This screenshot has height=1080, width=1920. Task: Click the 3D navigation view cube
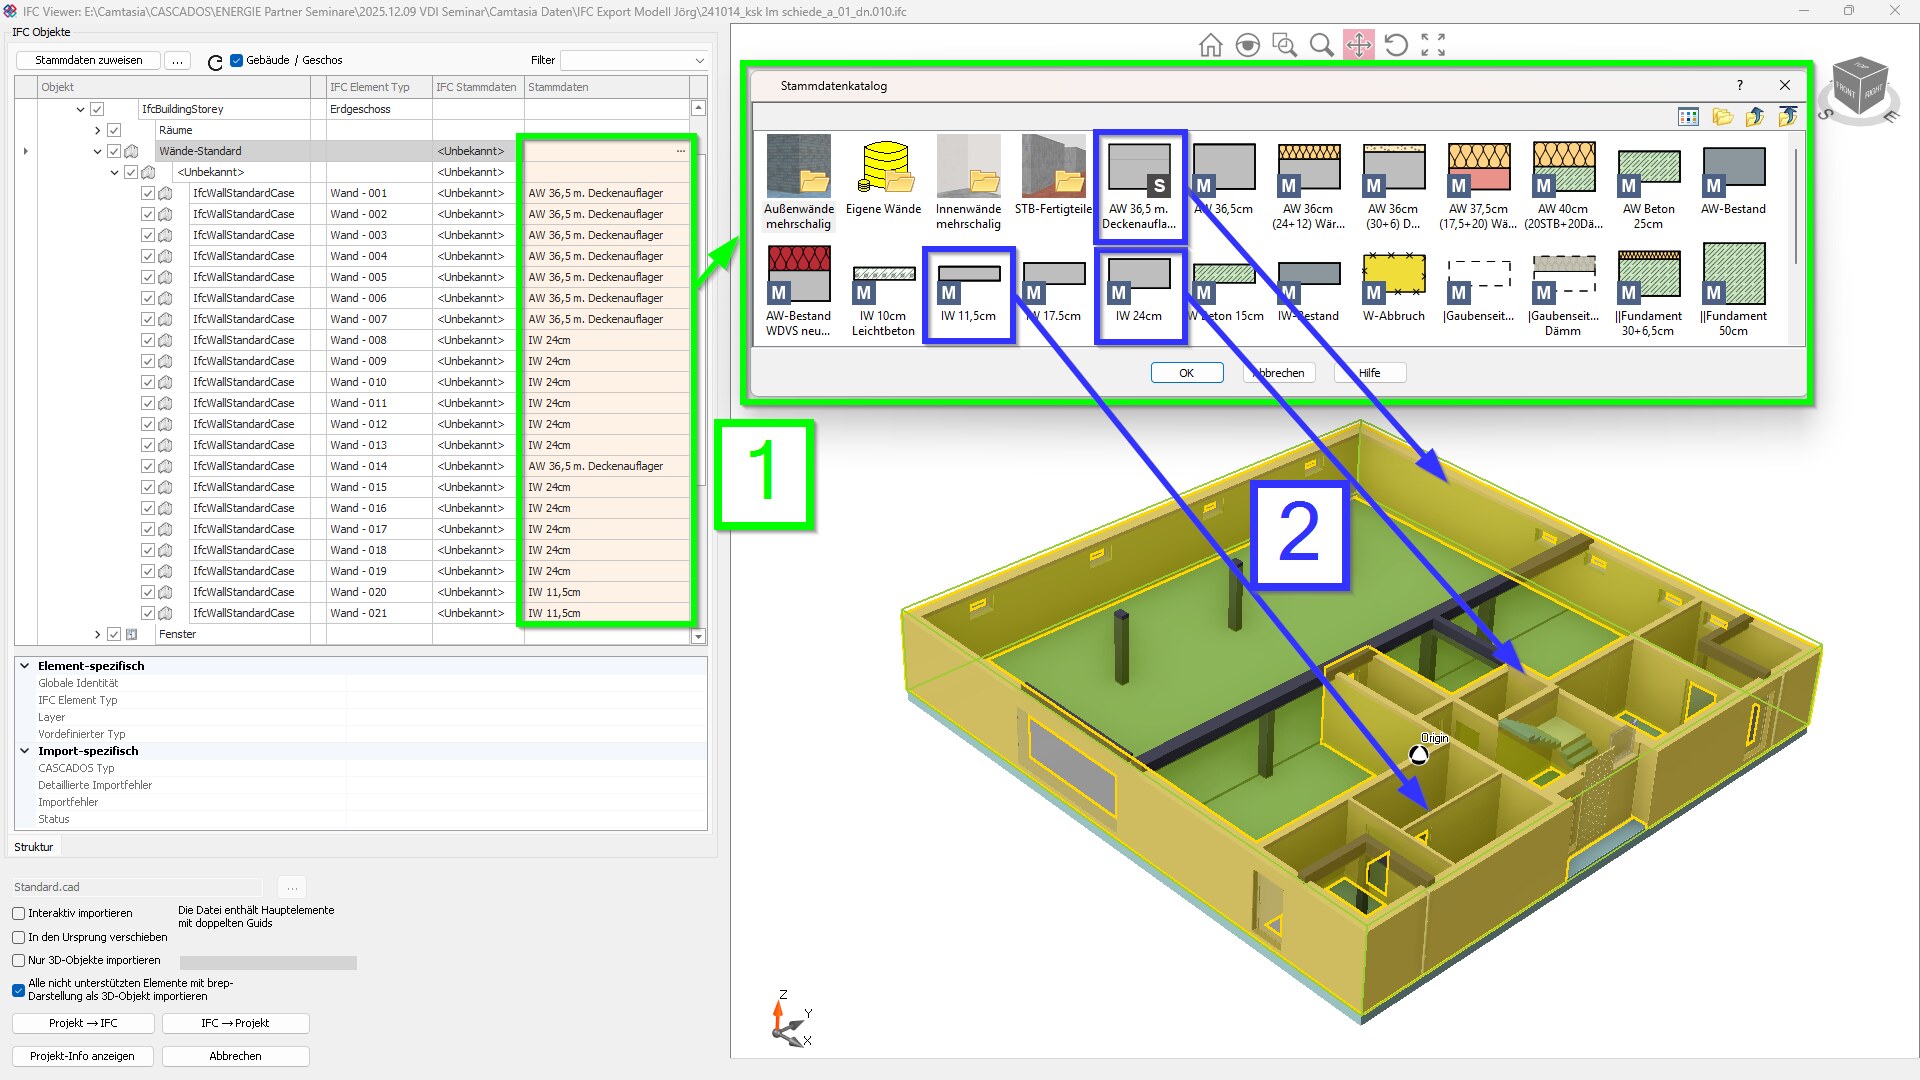pyautogui.click(x=1858, y=90)
